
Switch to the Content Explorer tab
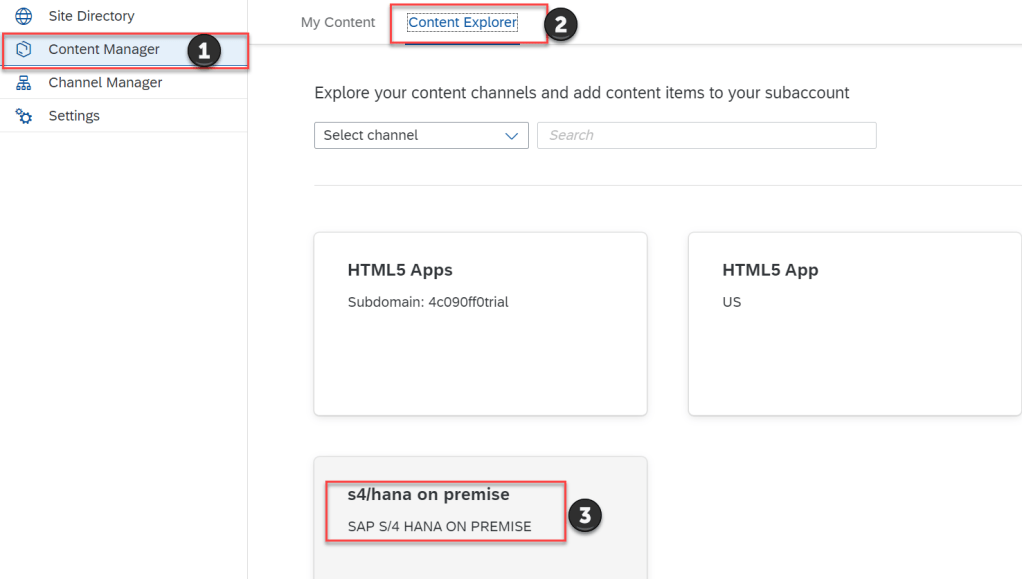click(x=462, y=22)
